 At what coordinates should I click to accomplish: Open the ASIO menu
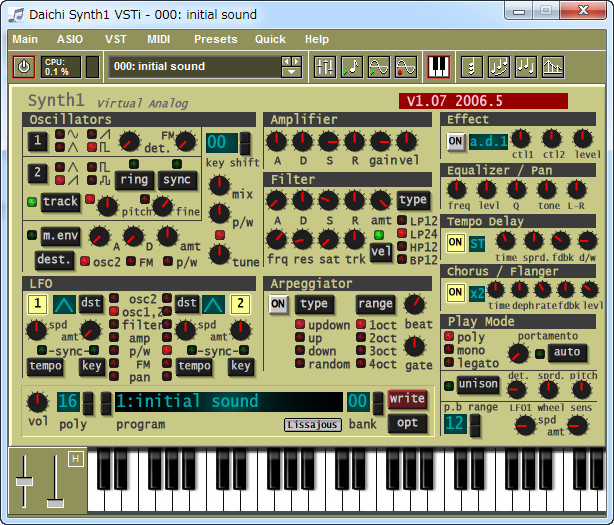pyautogui.click(x=70, y=39)
